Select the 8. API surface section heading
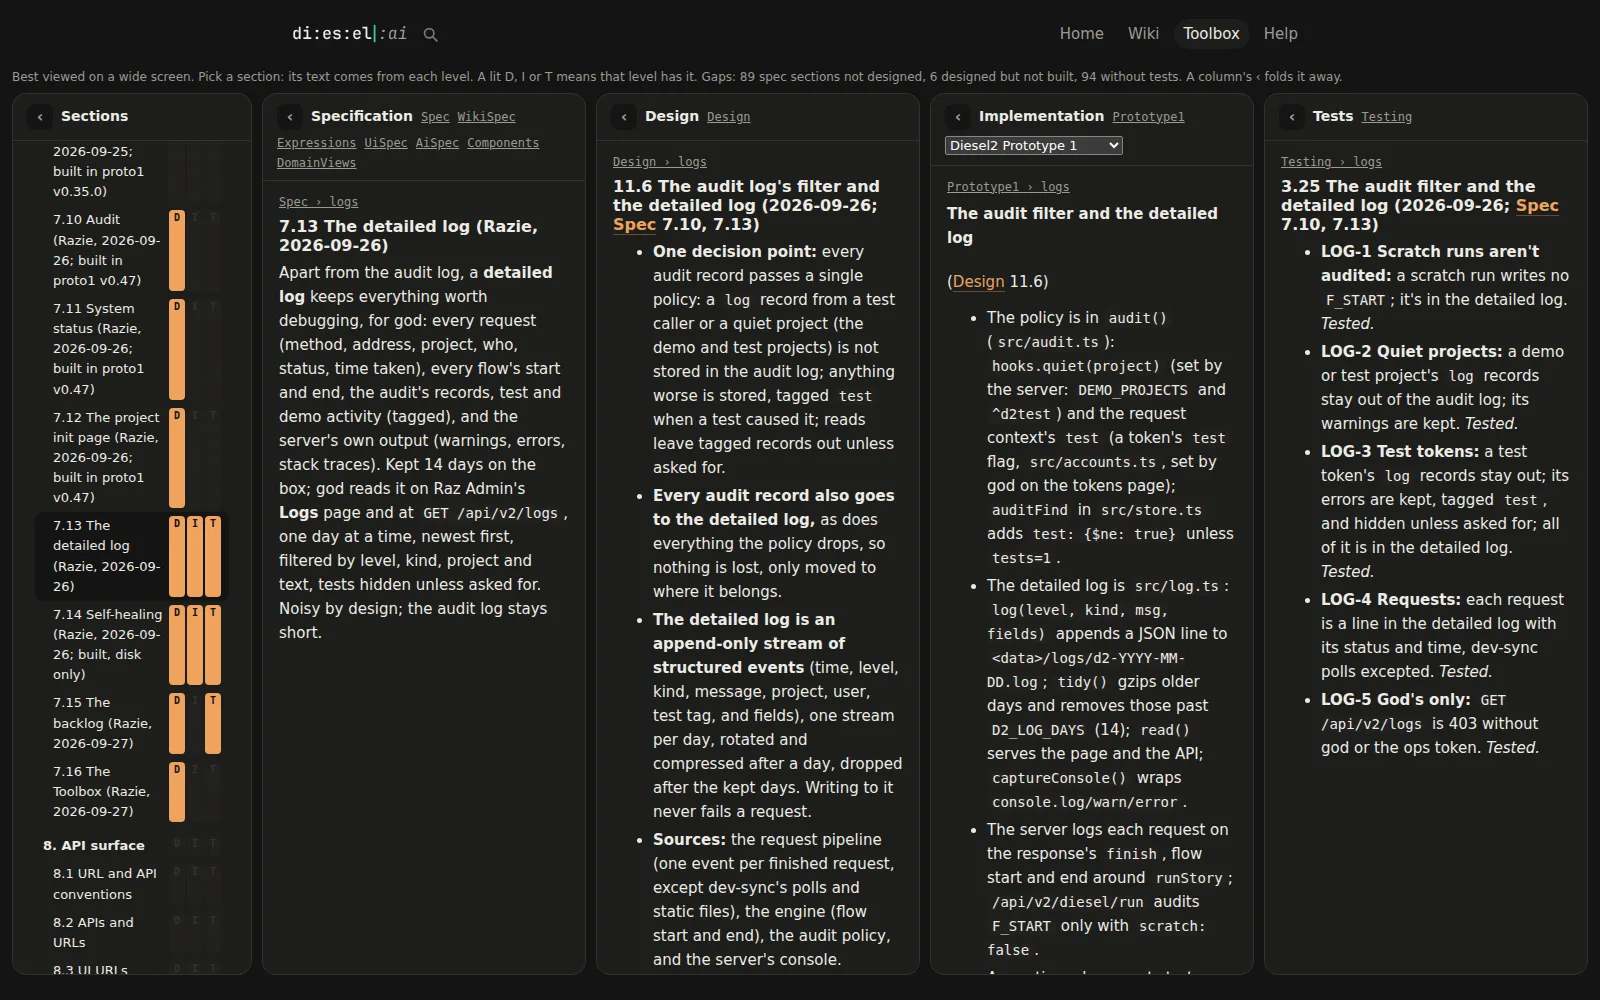 (x=94, y=846)
